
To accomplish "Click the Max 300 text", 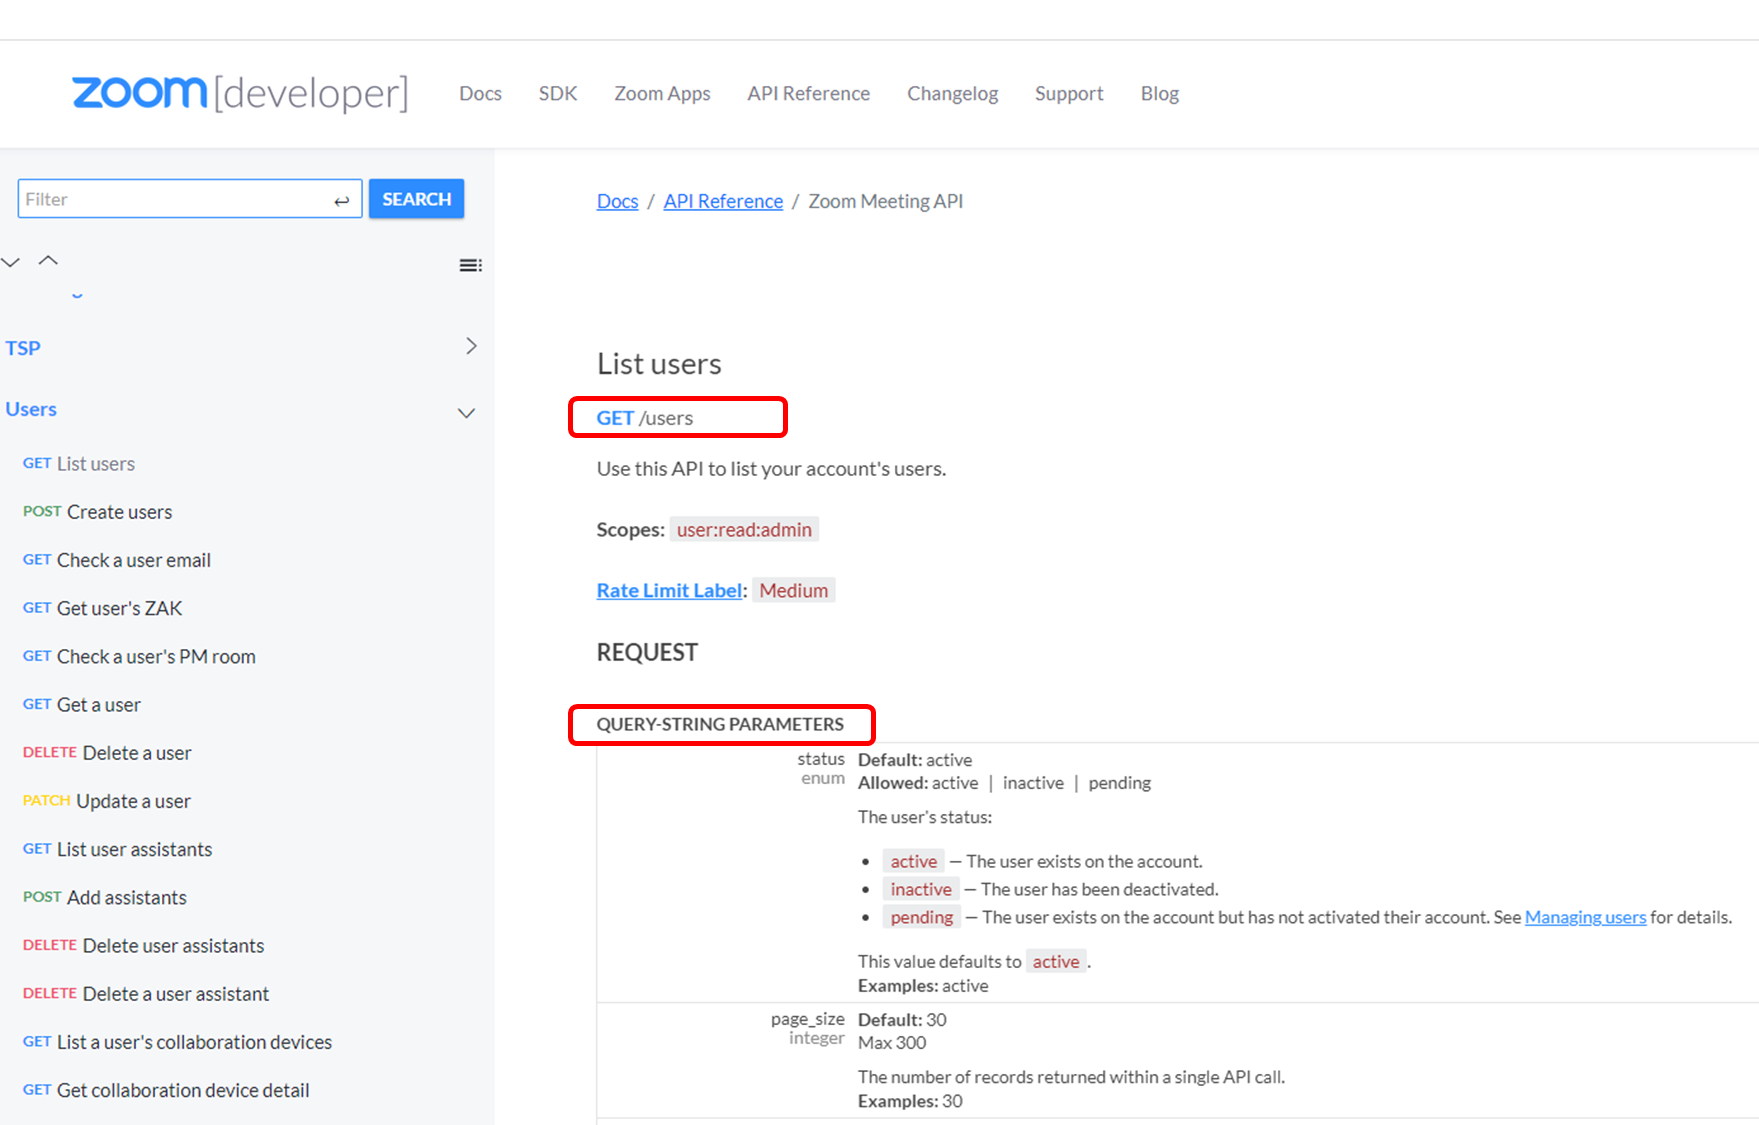I will (892, 1043).
